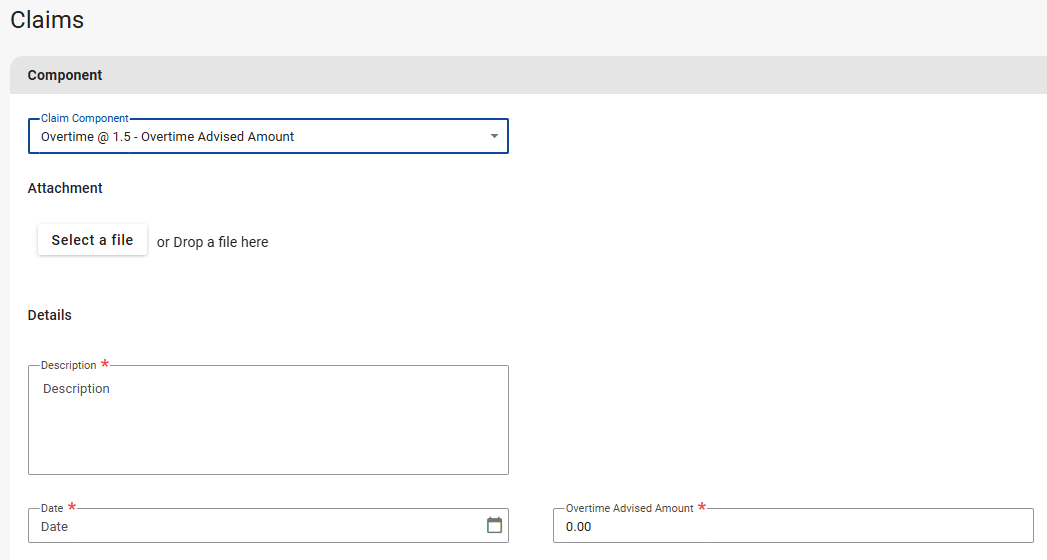
Task: Click the Details section label
Action: click(x=50, y=315)
